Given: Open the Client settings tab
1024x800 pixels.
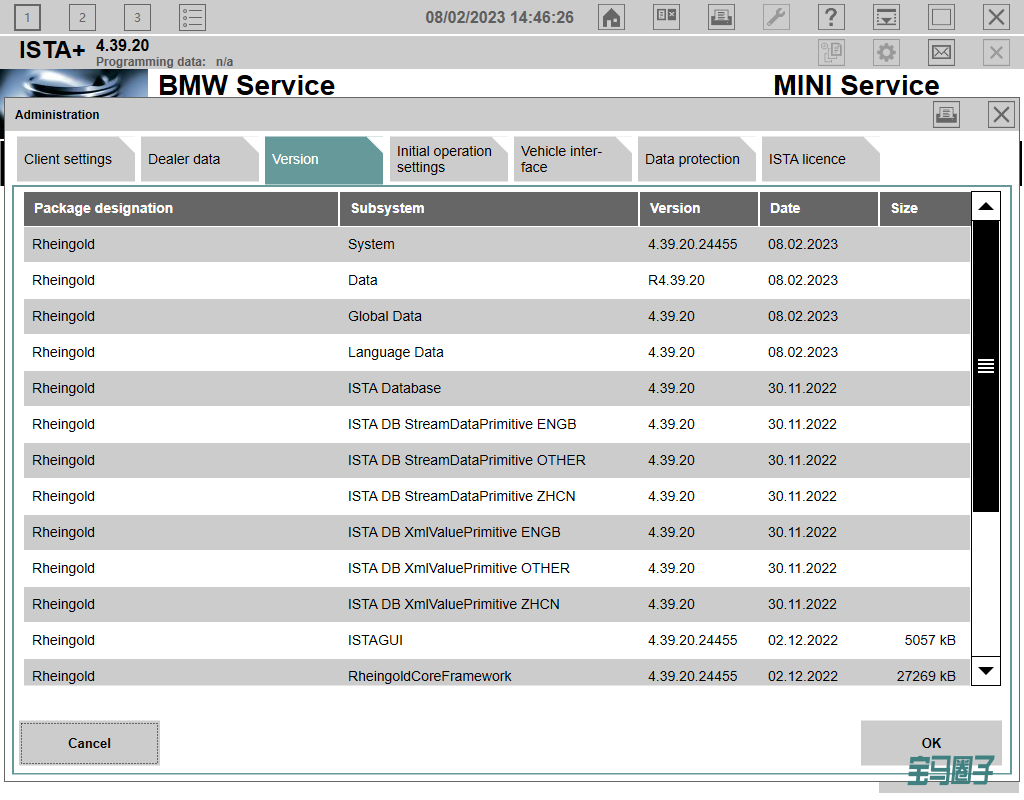Looking at the screenshot, I should coord(68,160).
